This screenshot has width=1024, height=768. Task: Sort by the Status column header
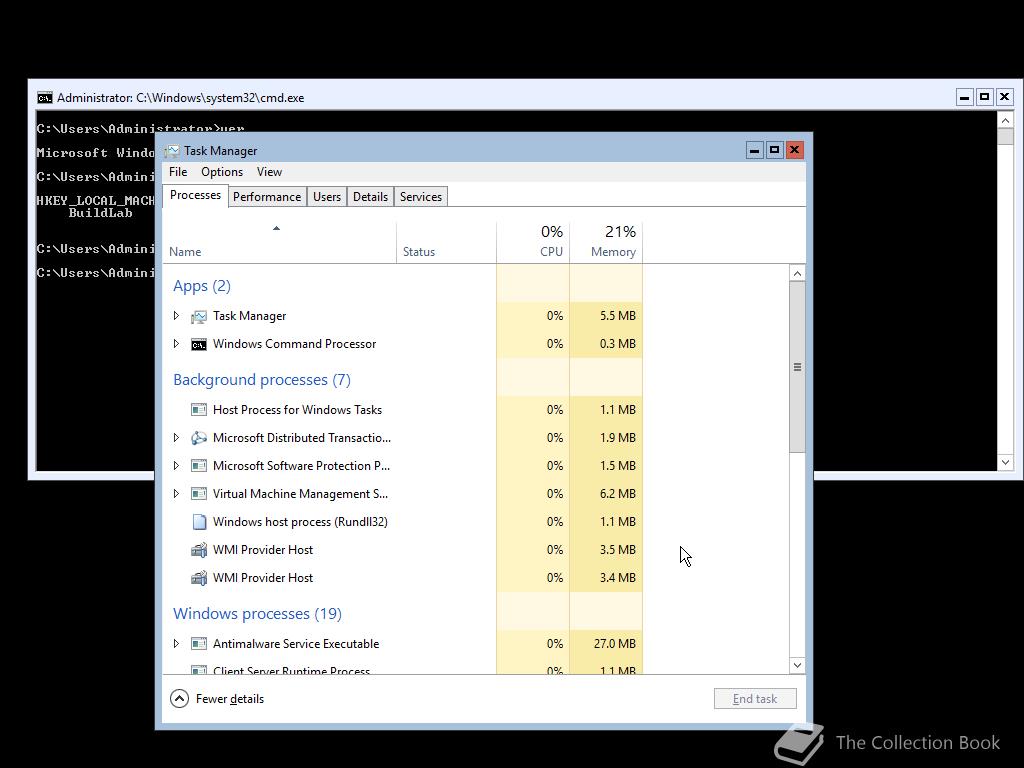click(x=447, y=243)
